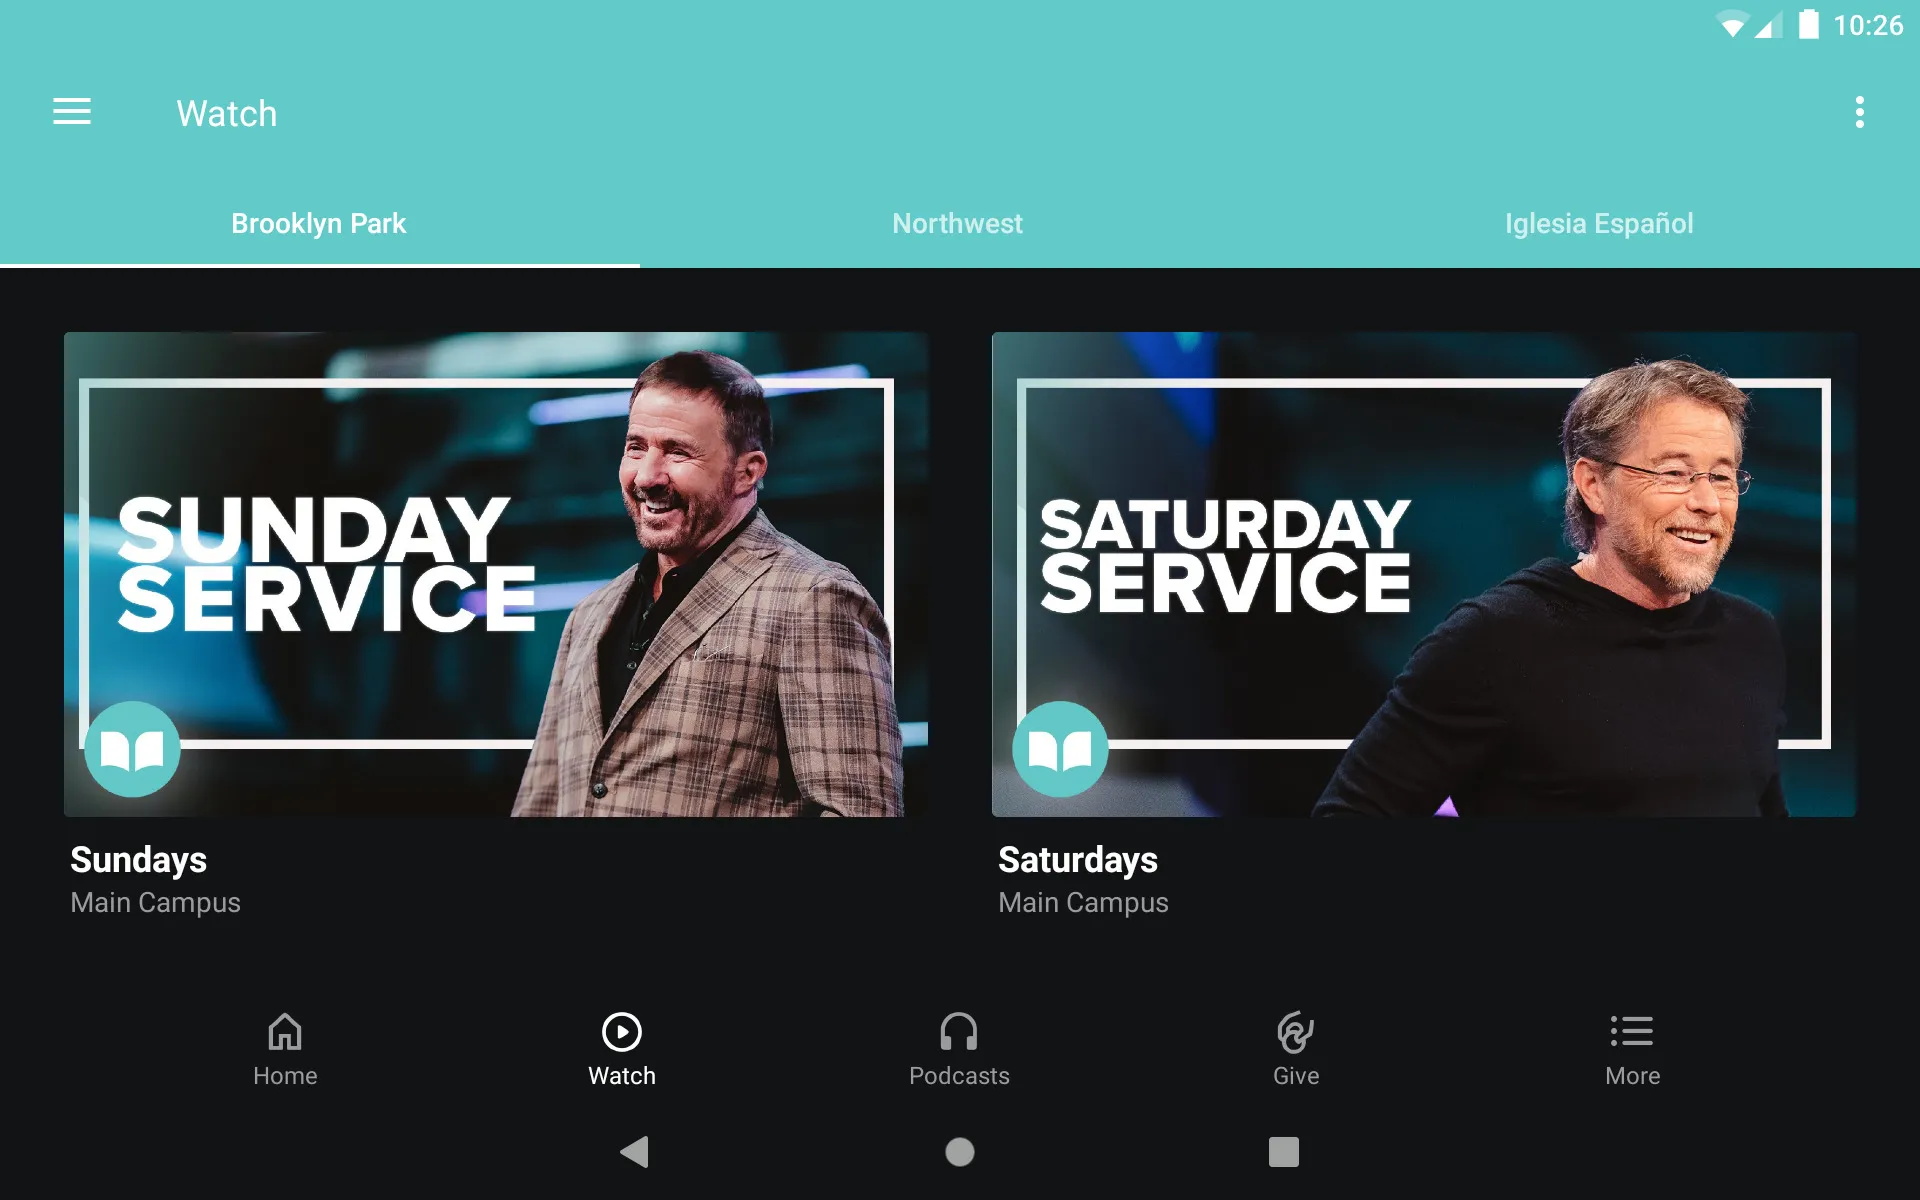Select the Brooklyn Park campus tab
This screenshot has width=1920, height=1200.
pos(319,223)
